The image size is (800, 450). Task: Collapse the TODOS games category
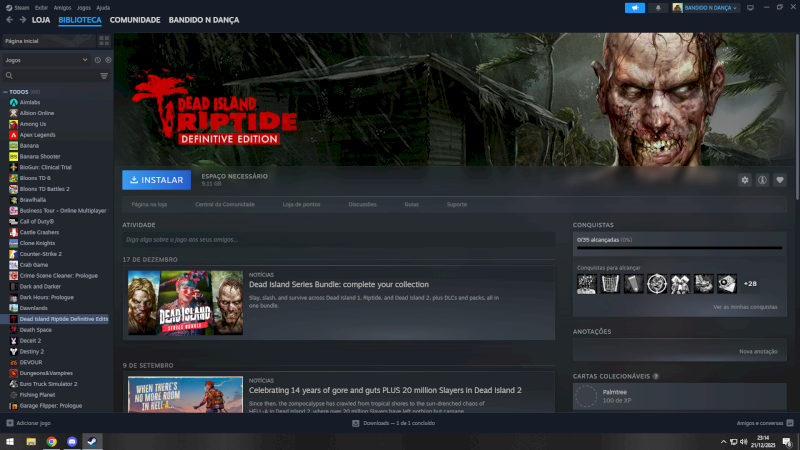click(x=5, y=91)
